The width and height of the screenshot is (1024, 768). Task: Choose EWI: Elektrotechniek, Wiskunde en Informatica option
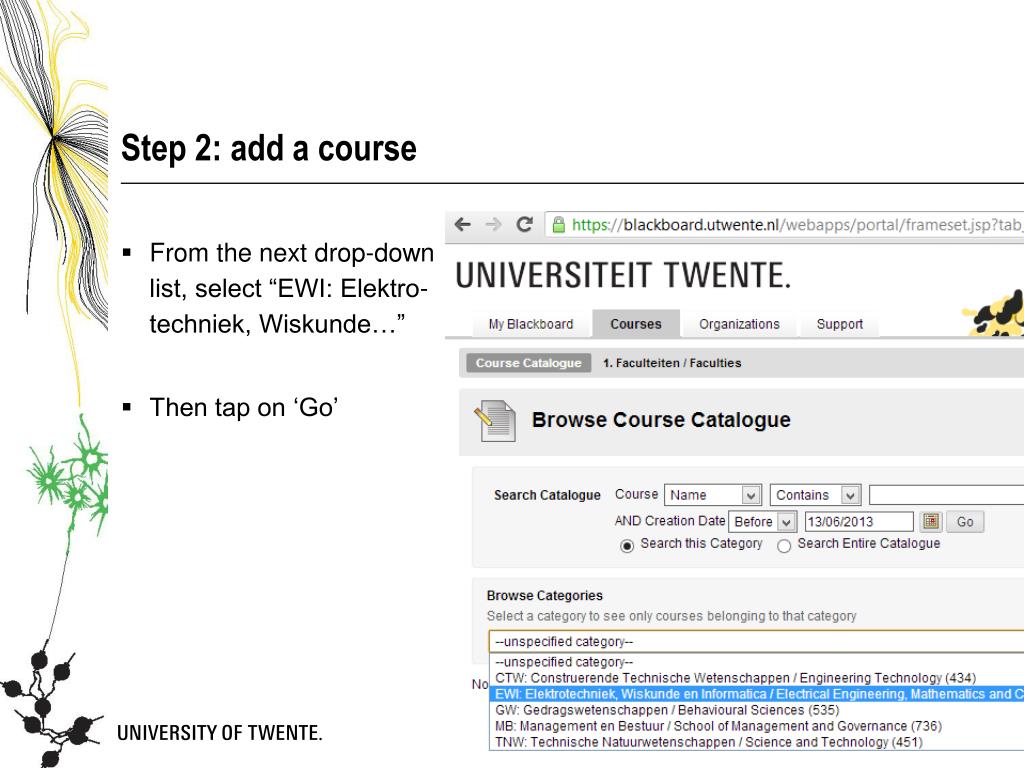[x=757, y=694]
